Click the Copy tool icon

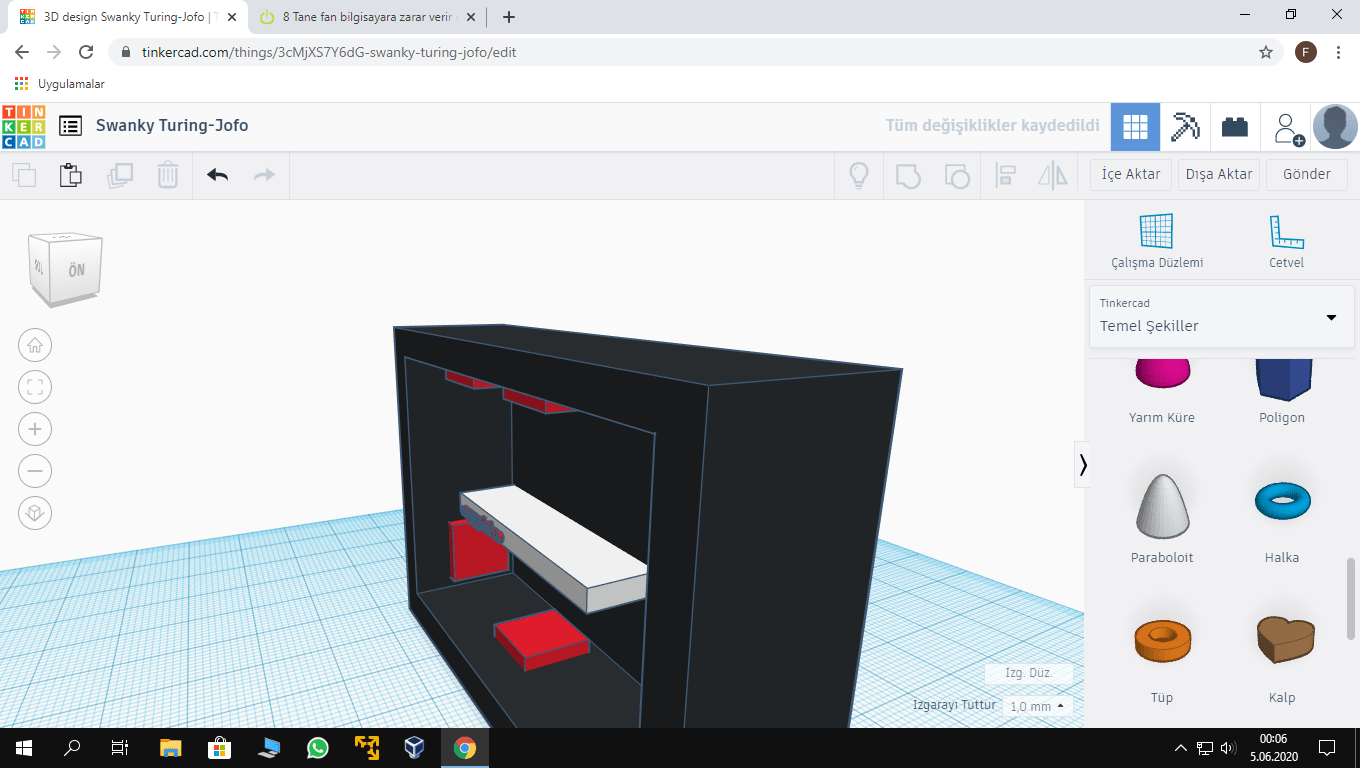coord(24,175)
